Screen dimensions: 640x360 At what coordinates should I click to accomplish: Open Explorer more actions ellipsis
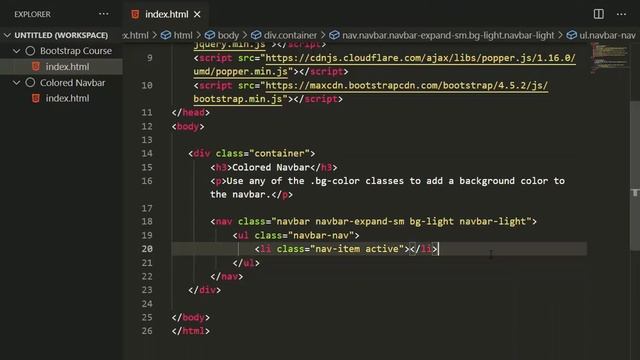click(x=104, y=14)
